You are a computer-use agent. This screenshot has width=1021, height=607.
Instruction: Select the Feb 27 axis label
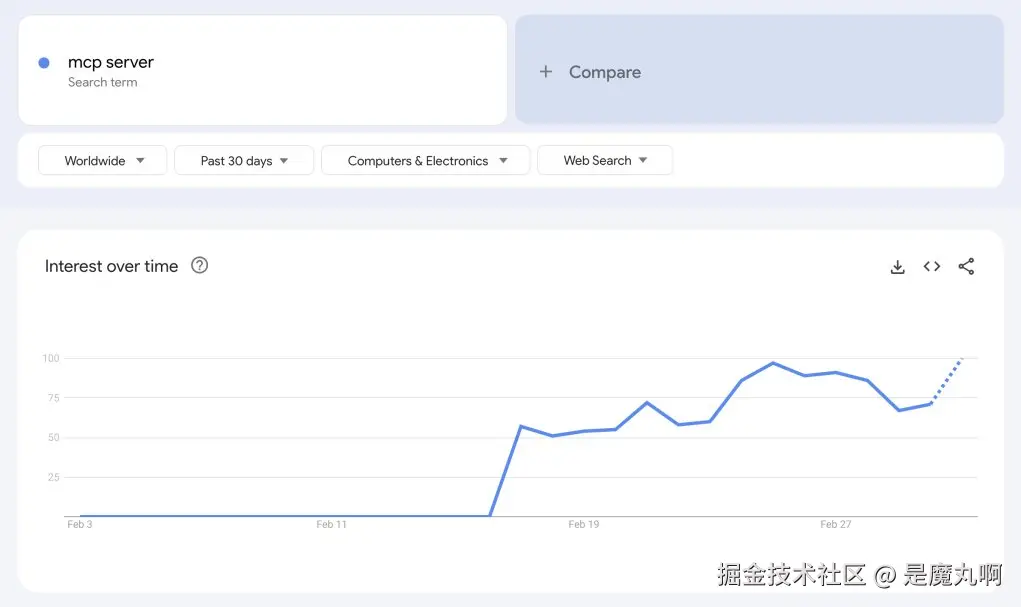tap(835, 524)
